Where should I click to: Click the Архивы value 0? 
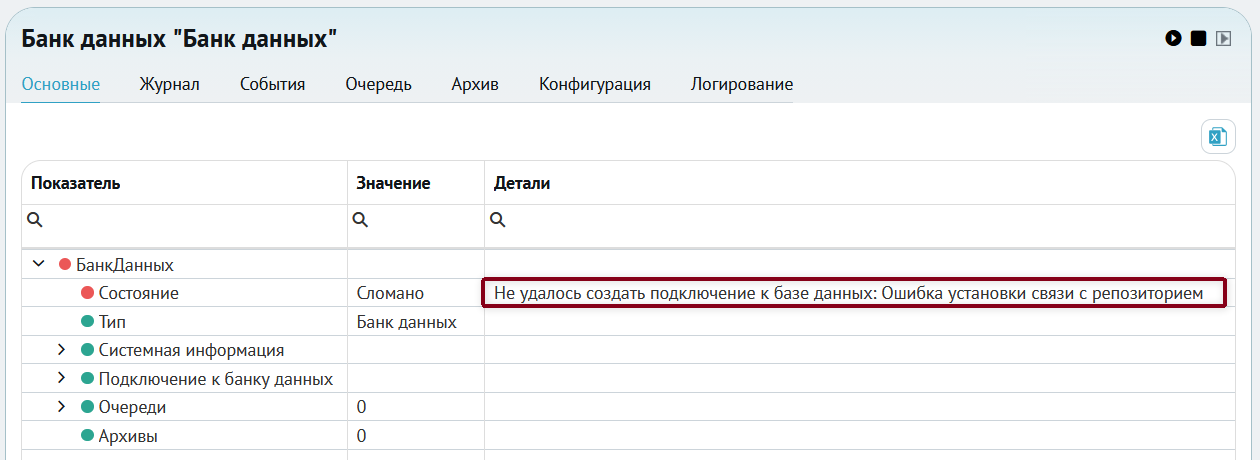(x=362, y=436)
